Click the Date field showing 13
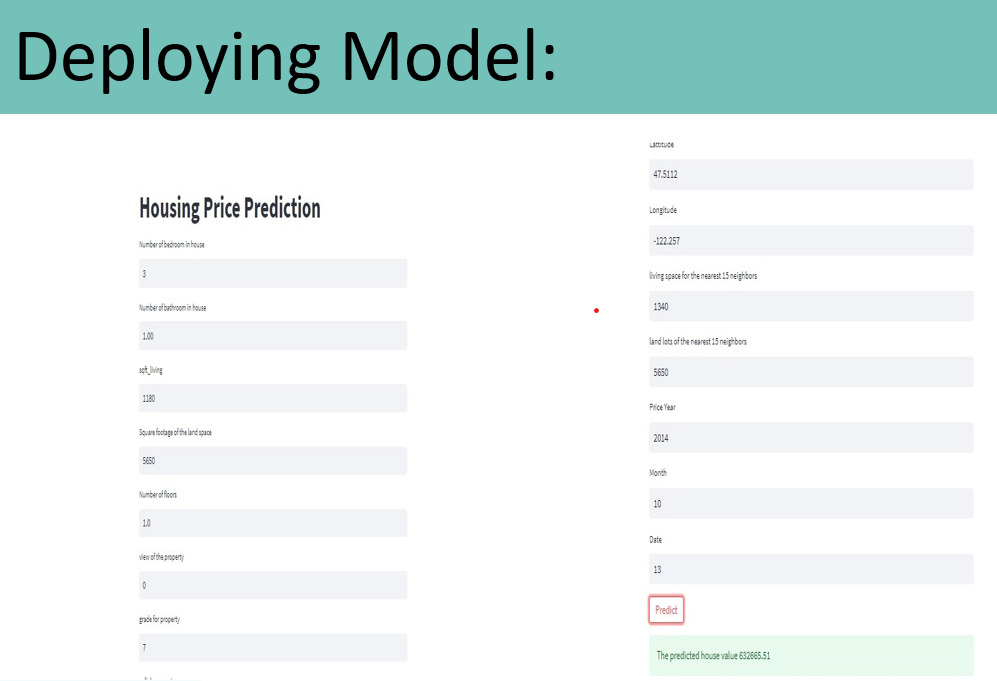 (x=811, y=568)
